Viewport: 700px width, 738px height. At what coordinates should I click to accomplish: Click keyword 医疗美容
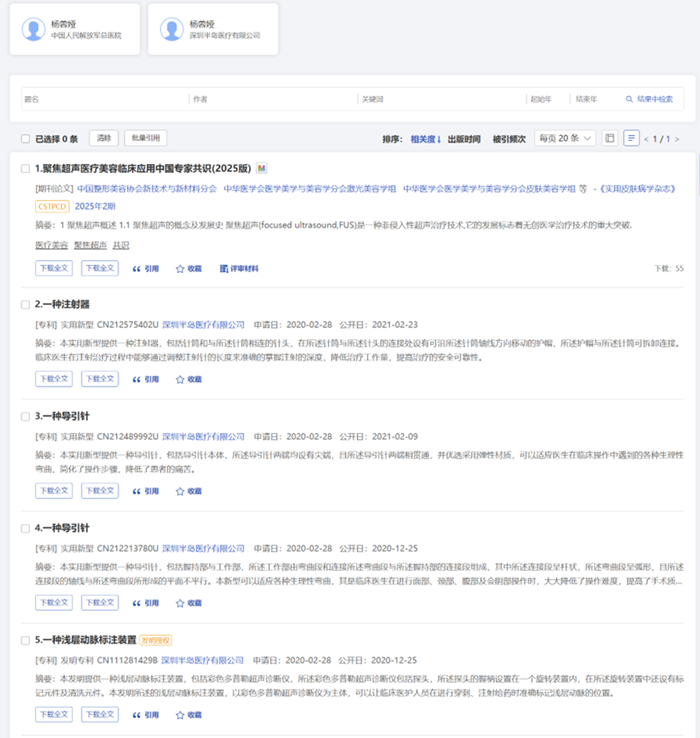tap(52, 245)
